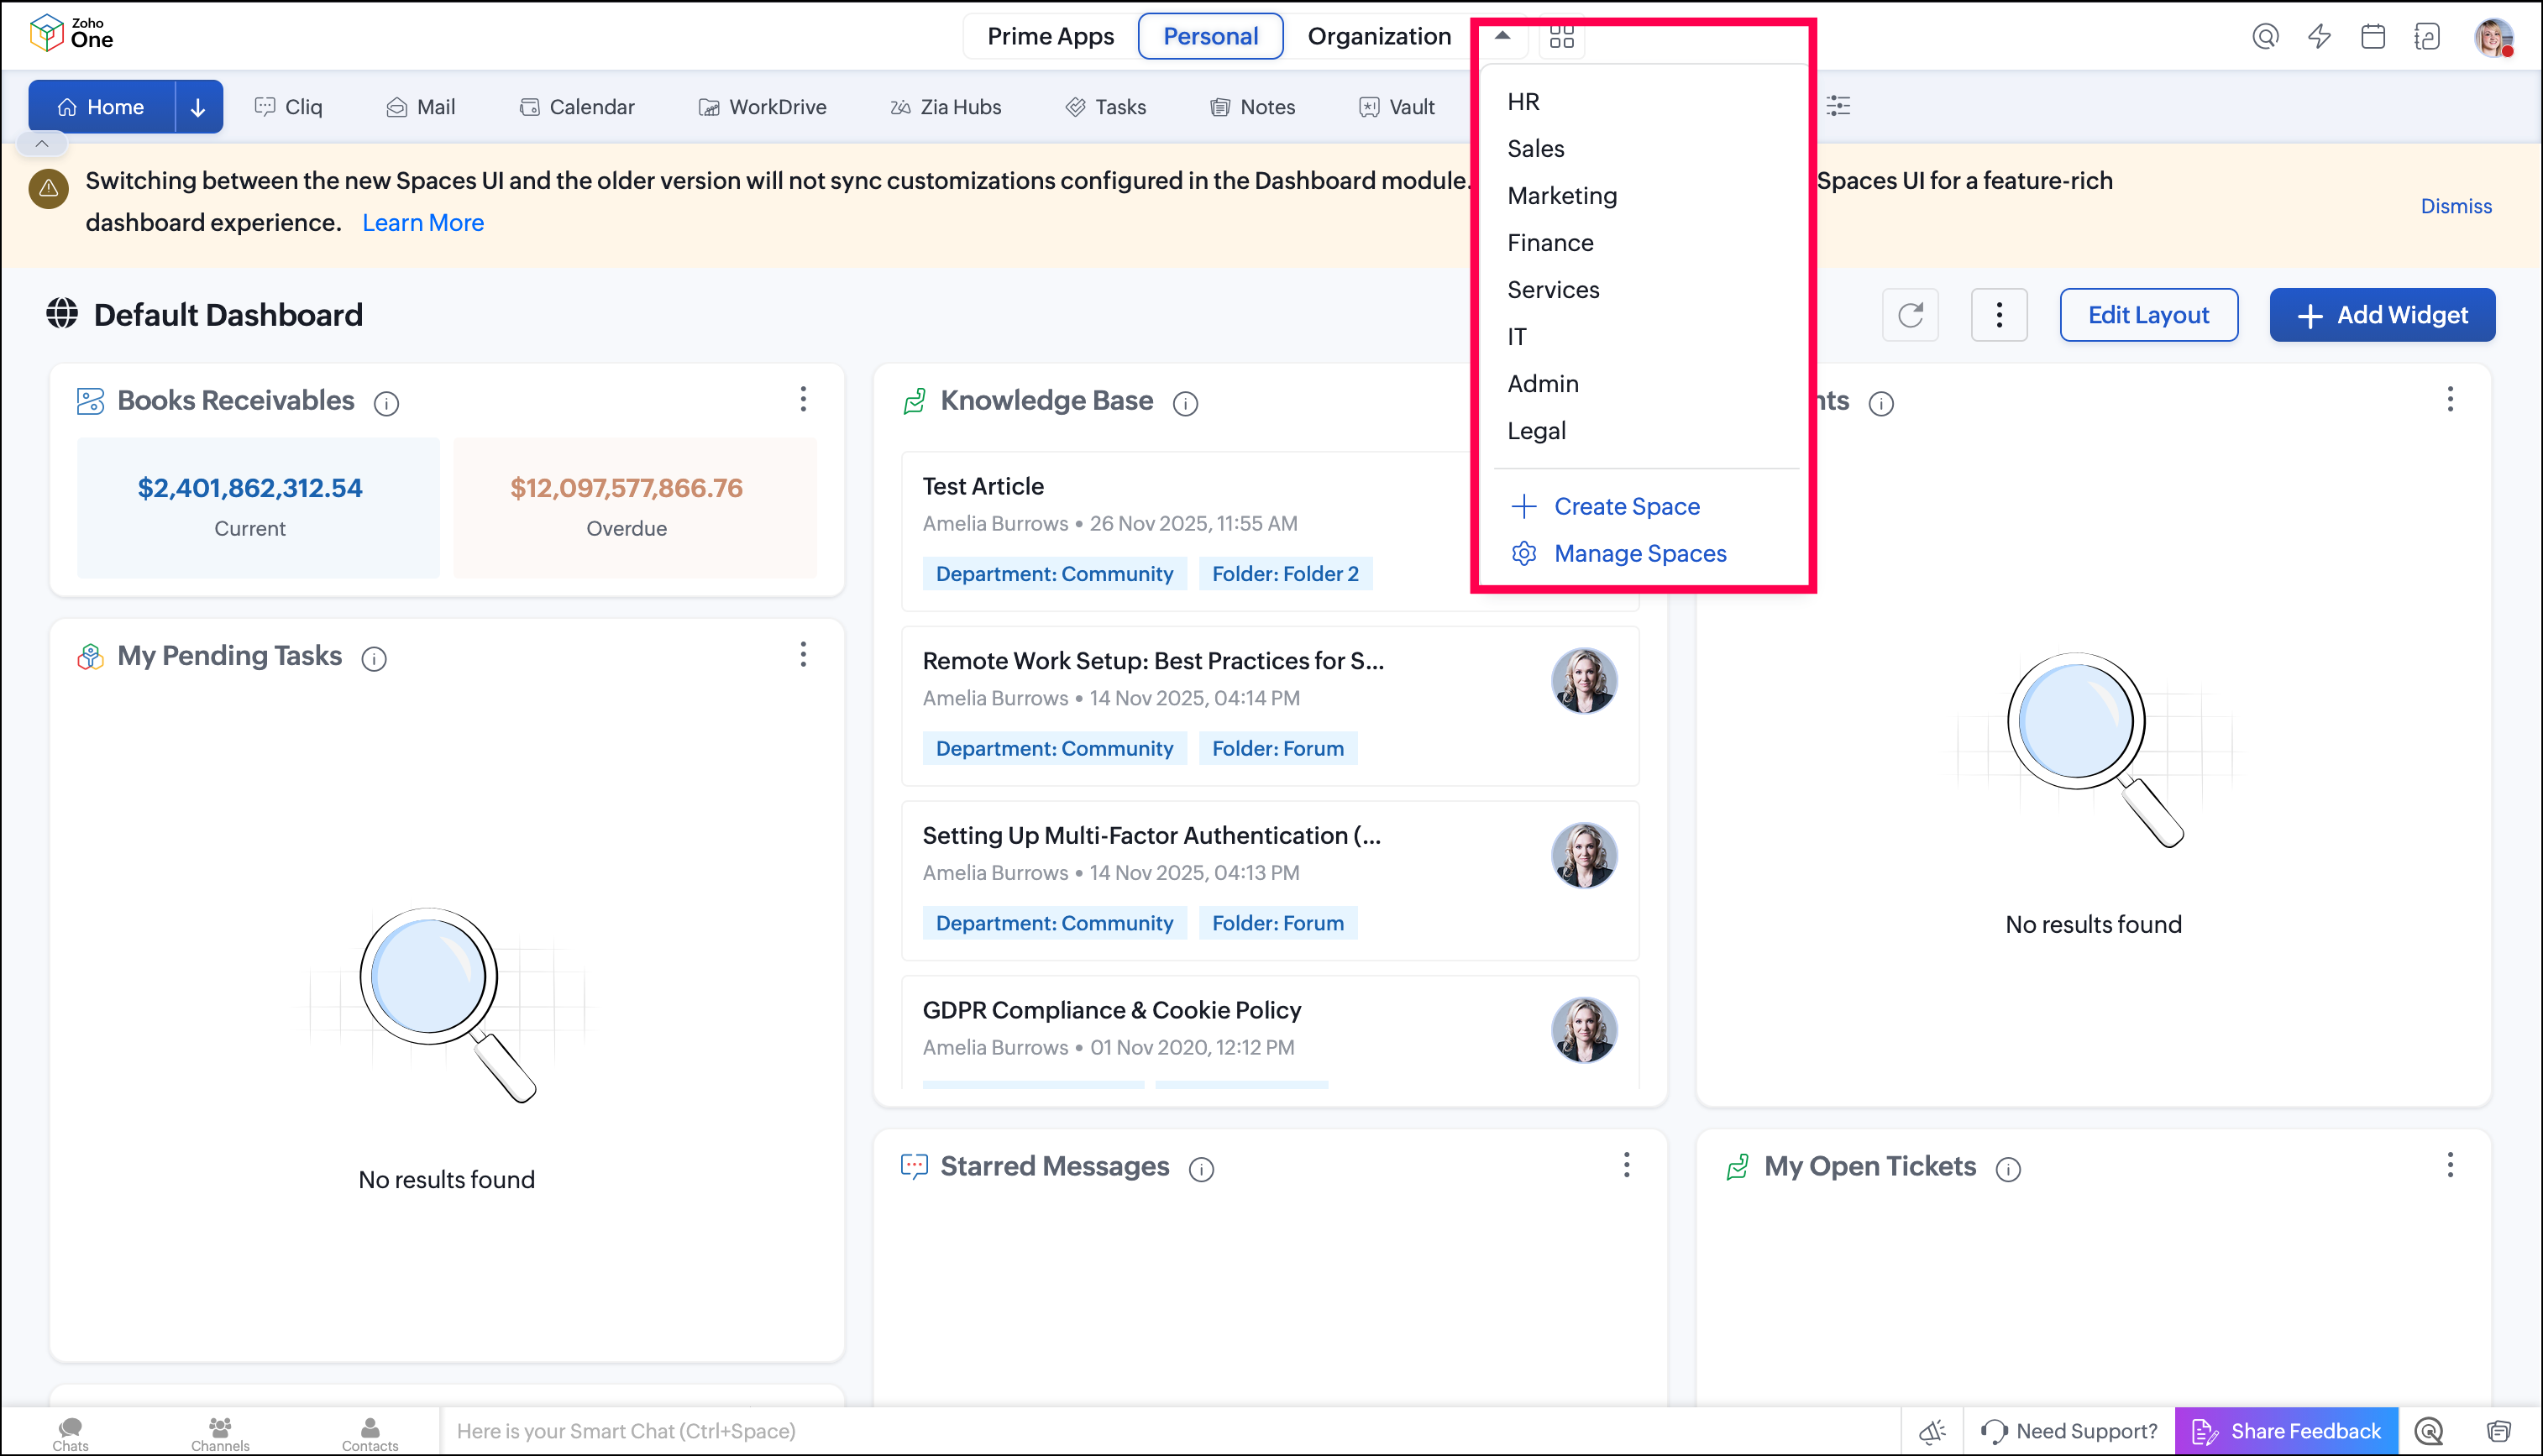Open the Test Article entry
The height and width of the screenshot is (1456, 2543).
tap(983, 487)
